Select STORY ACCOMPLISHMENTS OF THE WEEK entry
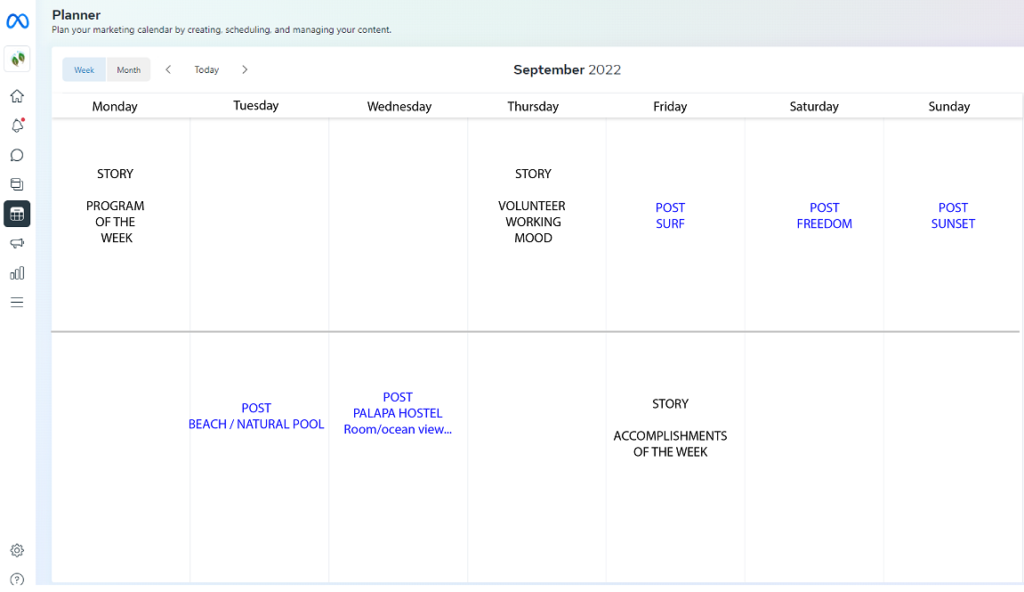The image size is (1024, 592). 670,428
